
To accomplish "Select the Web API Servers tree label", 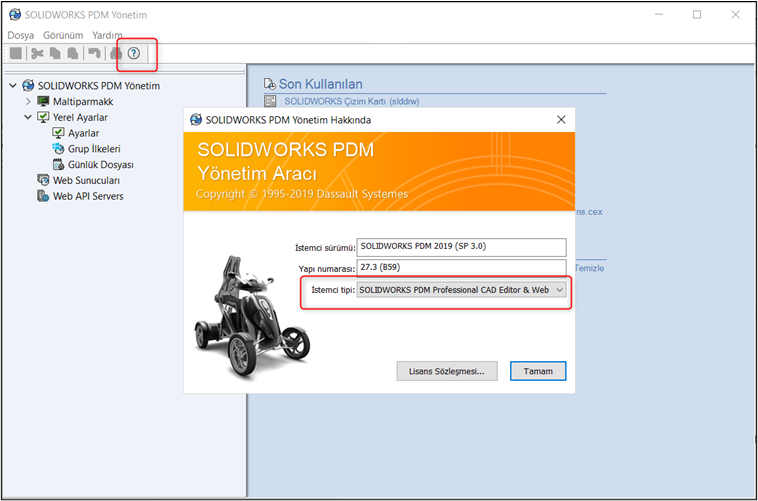I will coord(88,196).
